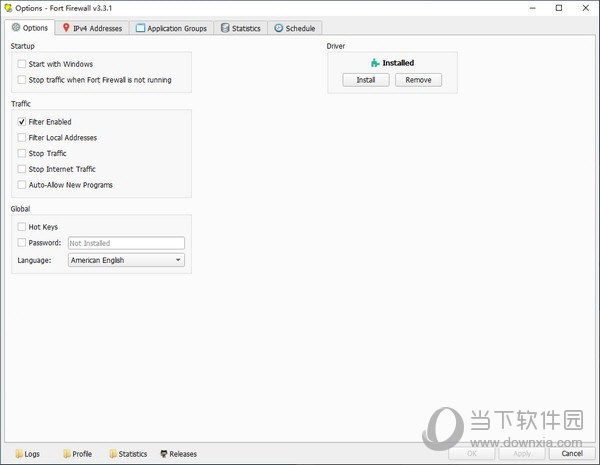The width and height of the screenshot is (600, 465).
Task: Check Stop Internet Traffic
Action: click(22, 169)
